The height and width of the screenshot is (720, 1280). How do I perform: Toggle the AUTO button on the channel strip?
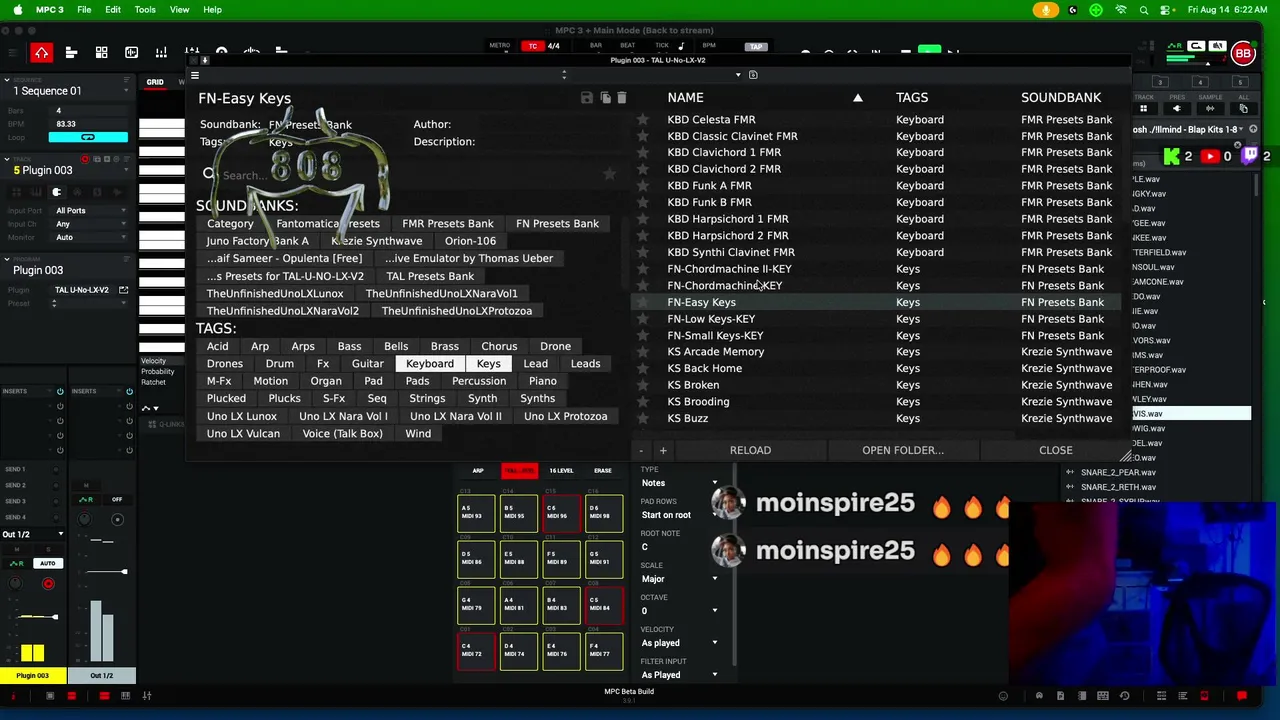tap(47, 564)
